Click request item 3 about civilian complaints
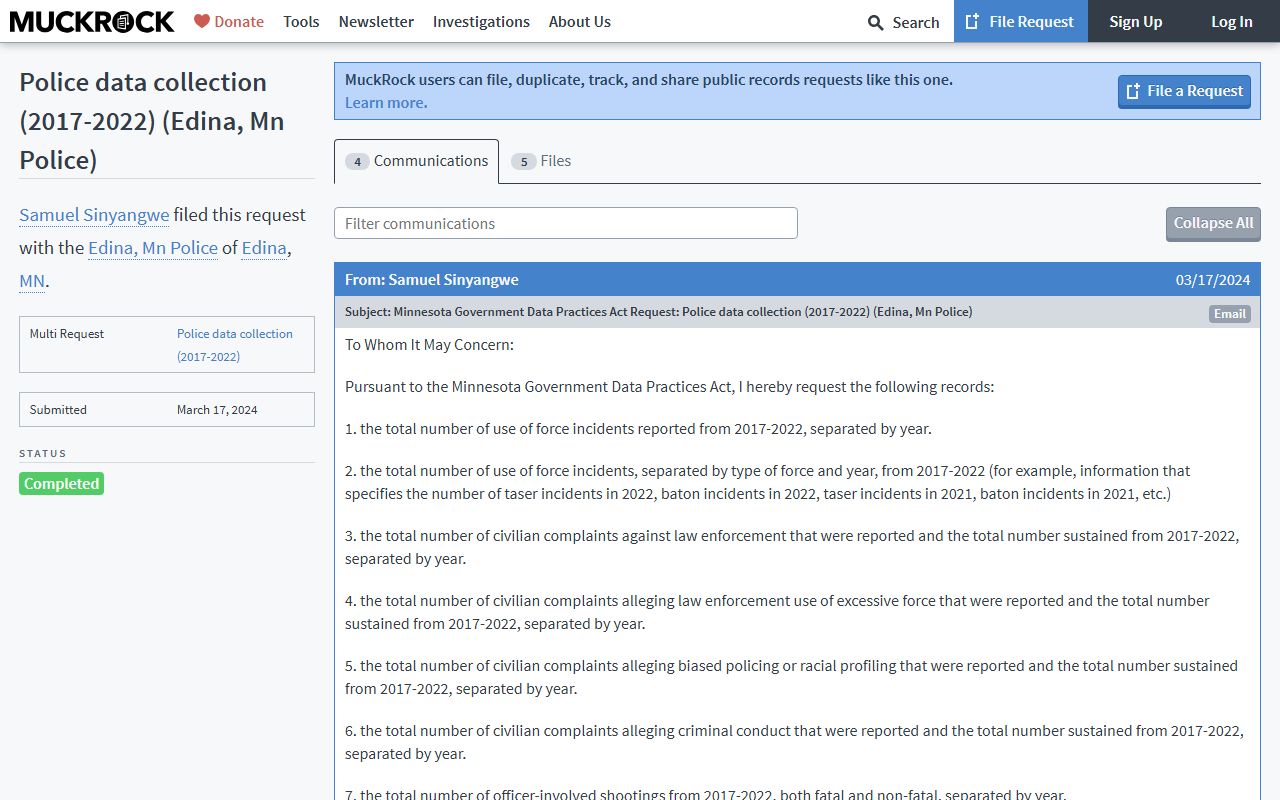 point(792,547)
